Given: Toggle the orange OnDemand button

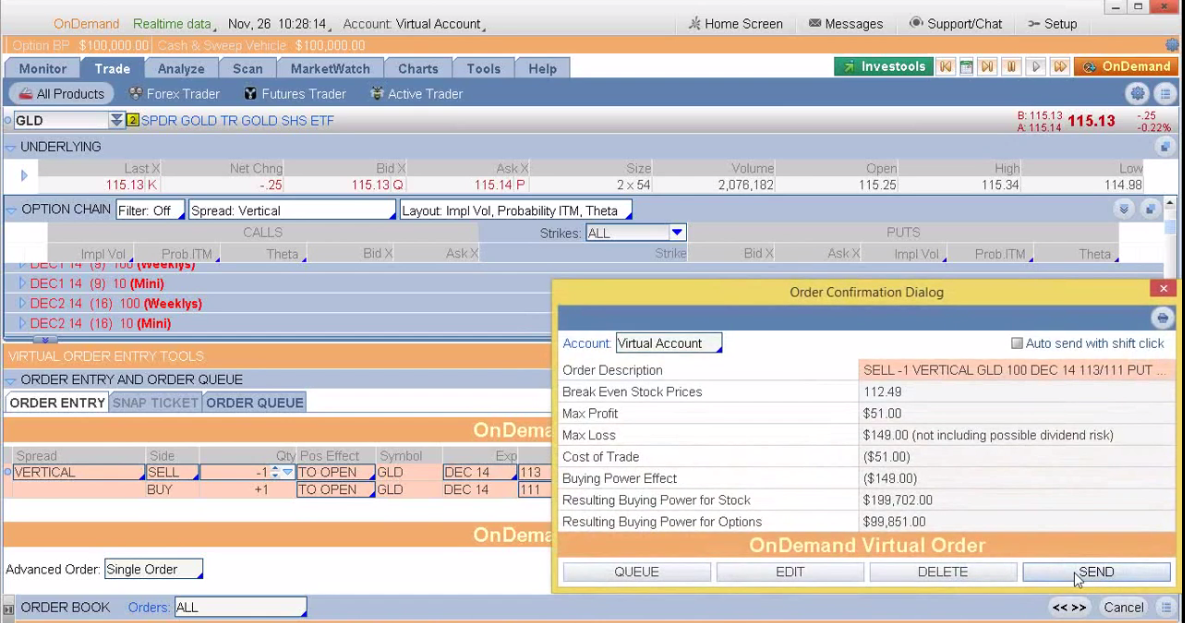Looking at the screenshot, I should [x=1126, y=67].
